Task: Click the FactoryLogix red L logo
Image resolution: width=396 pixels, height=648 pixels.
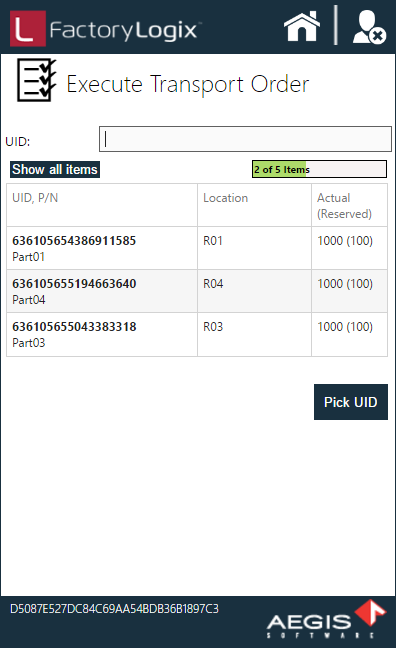Action: 28,29
